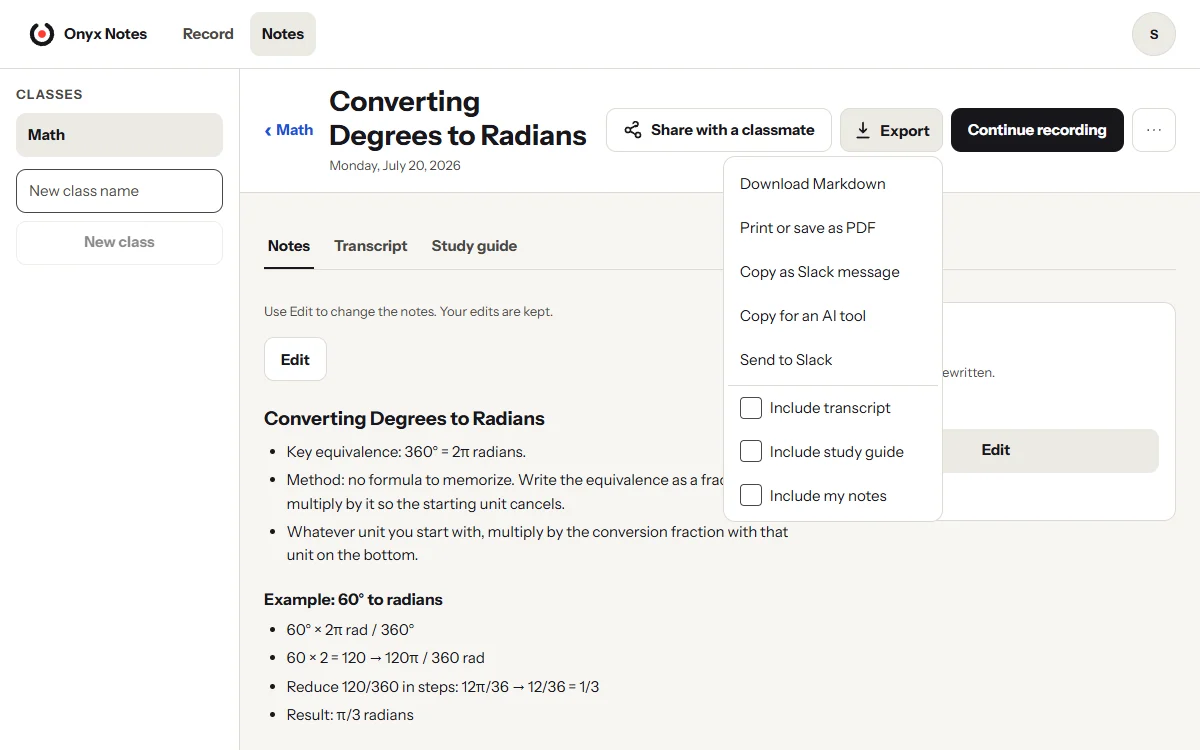Open Notes in the top navigation
Image resolution: width=1200 pixels, height=750 pixels.
[283, 34]
